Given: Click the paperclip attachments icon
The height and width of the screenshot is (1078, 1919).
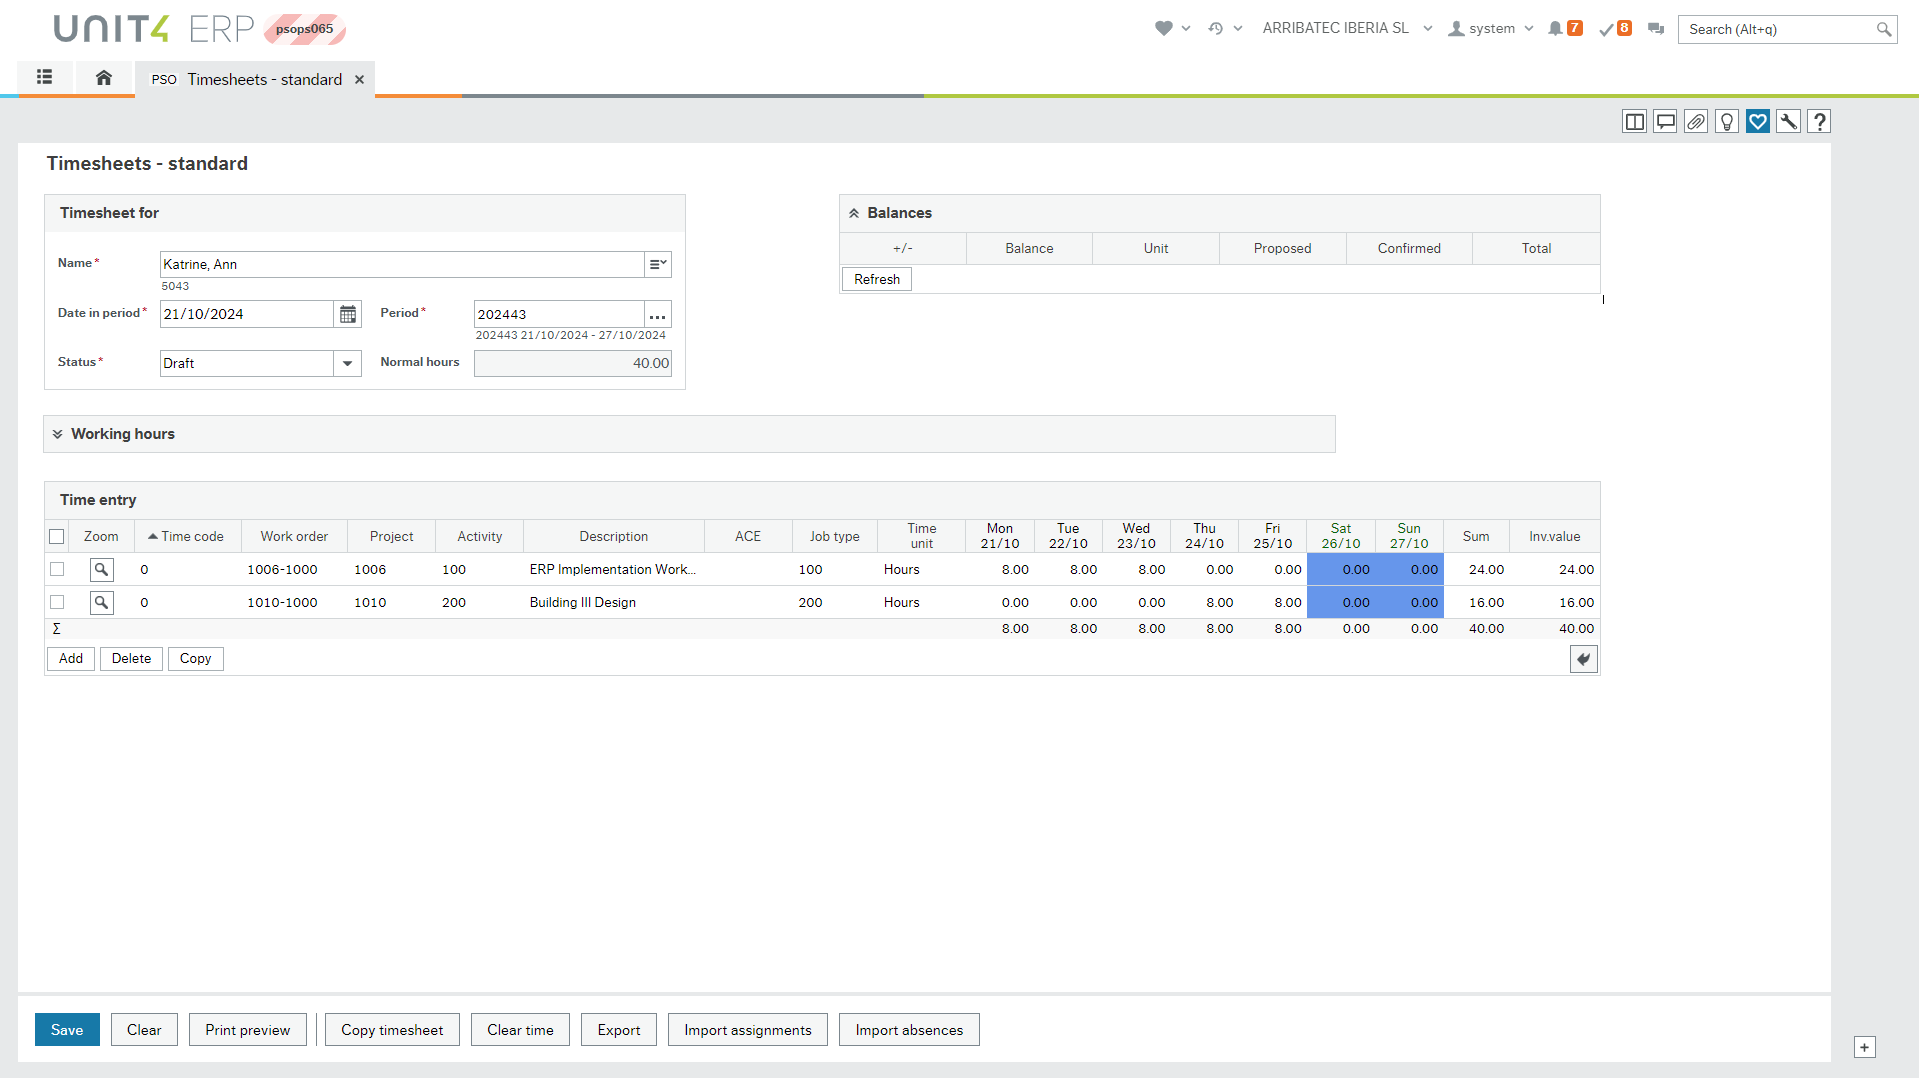Looking at the screenshot, I should (x=1695, y=122).
